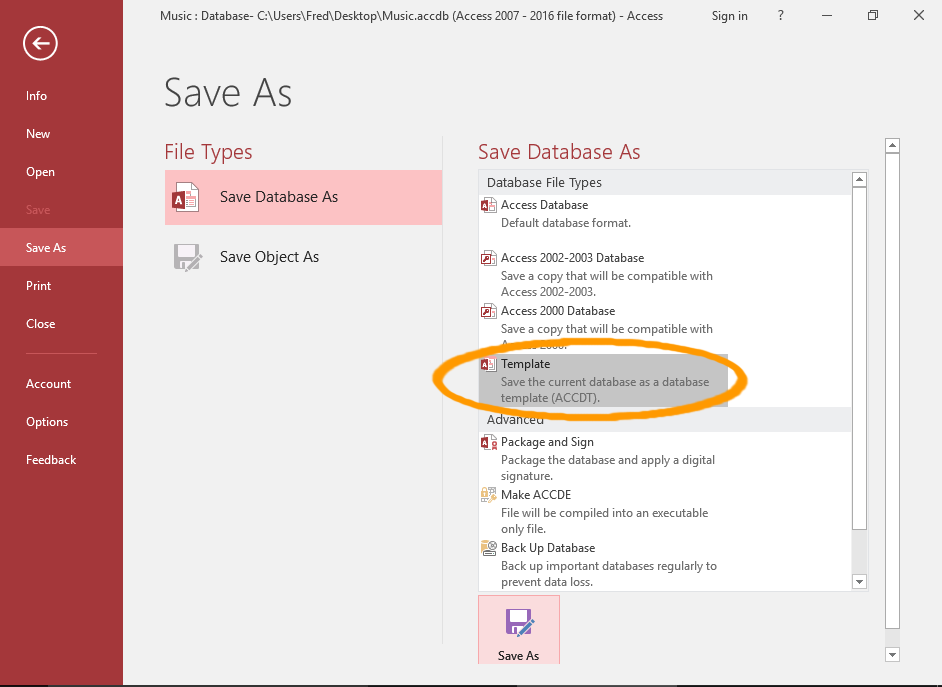Close the Access window
The height and width of the screenshot is (687, 942).
(x=919, y=16)
